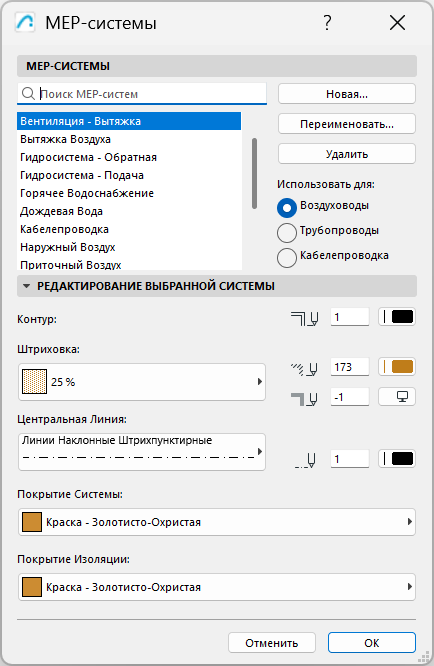
Task: Select Вытяжка Воздуха in the list
Action: 129,139
